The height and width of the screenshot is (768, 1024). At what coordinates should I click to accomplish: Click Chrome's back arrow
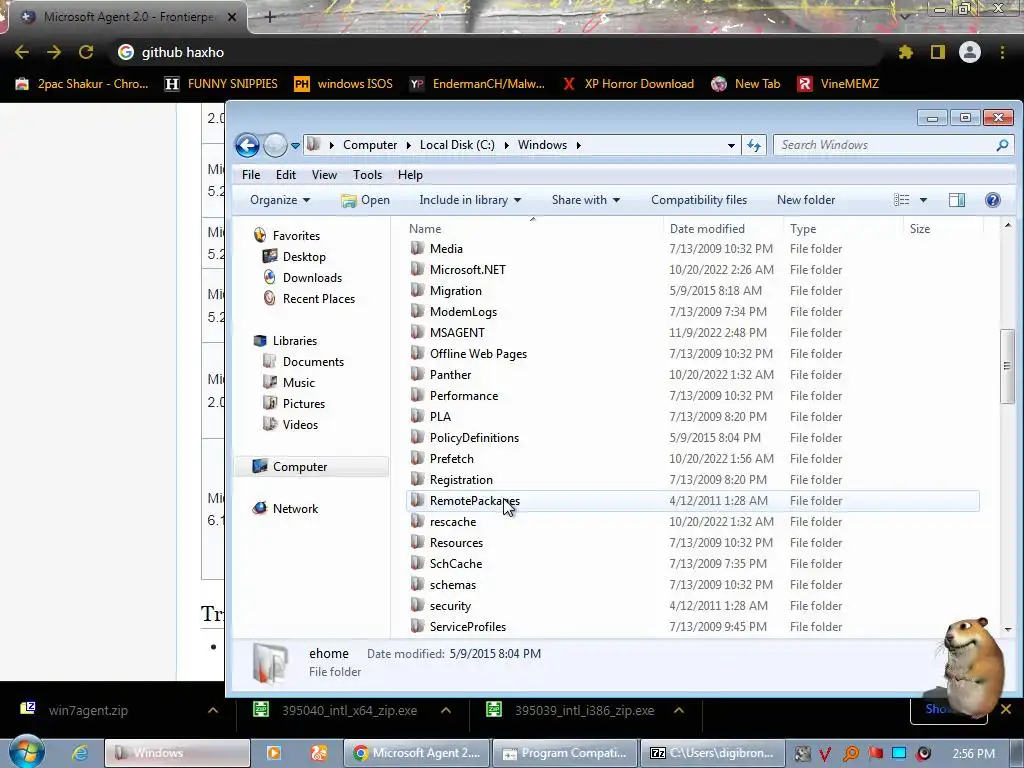click(22, 52)
